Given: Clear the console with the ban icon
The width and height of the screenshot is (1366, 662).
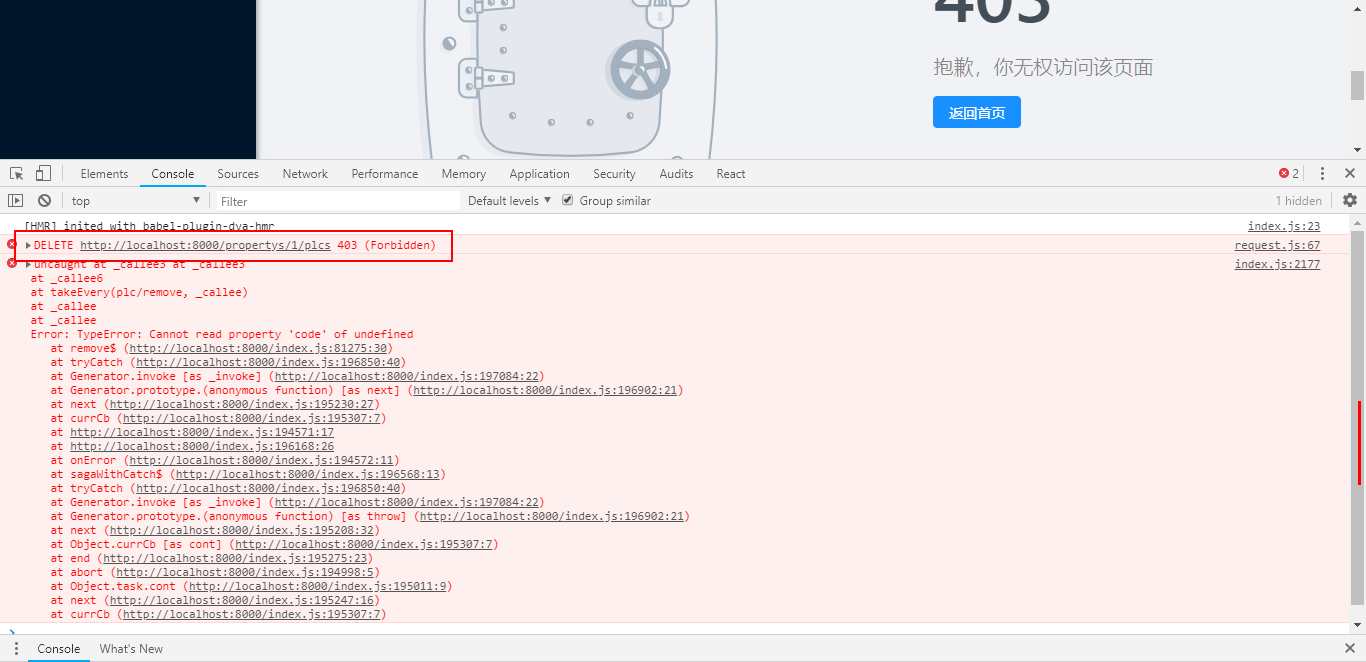Looking at the screenshot, I should point(44,200).
